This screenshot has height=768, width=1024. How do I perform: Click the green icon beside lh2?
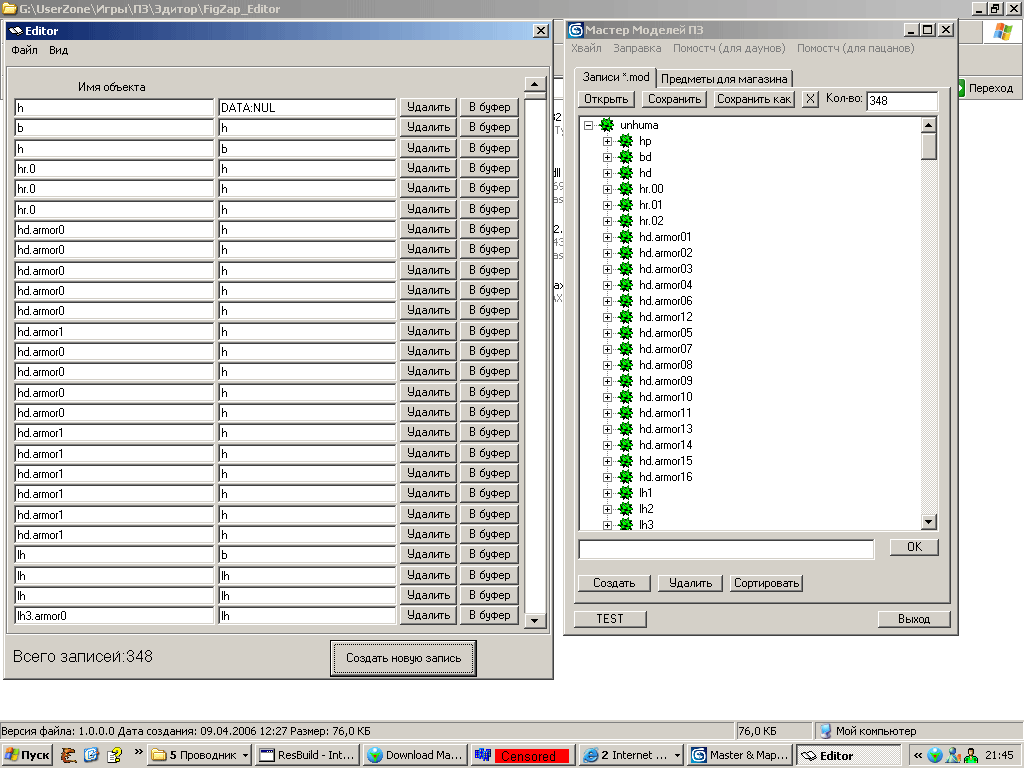(626, 509)
